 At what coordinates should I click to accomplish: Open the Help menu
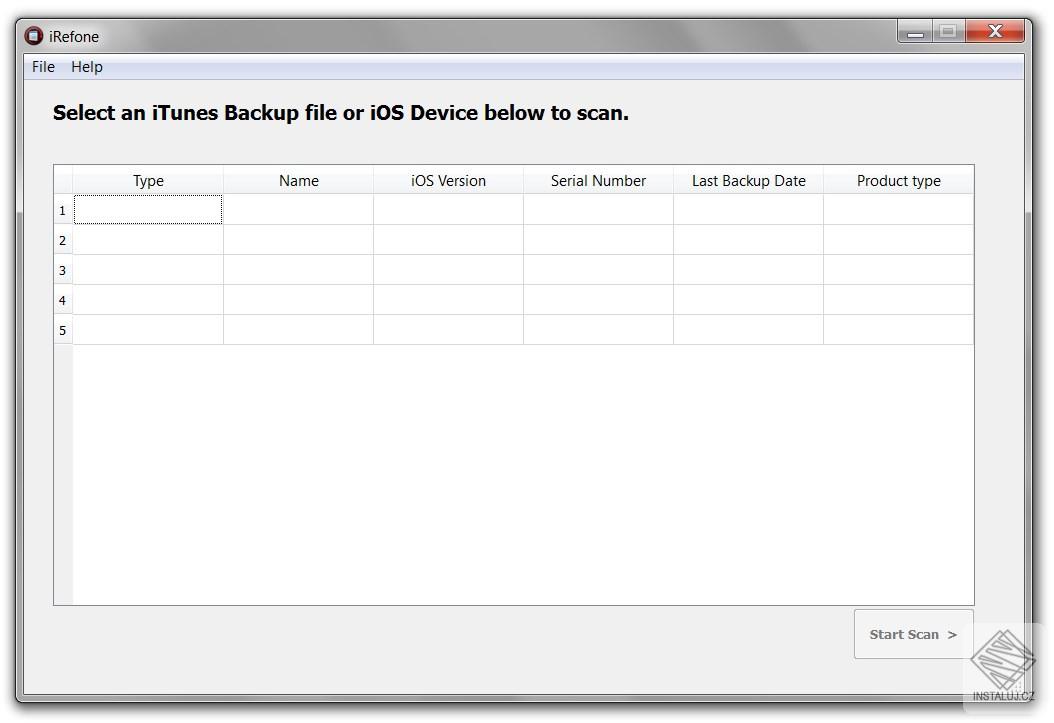point(87,67)
